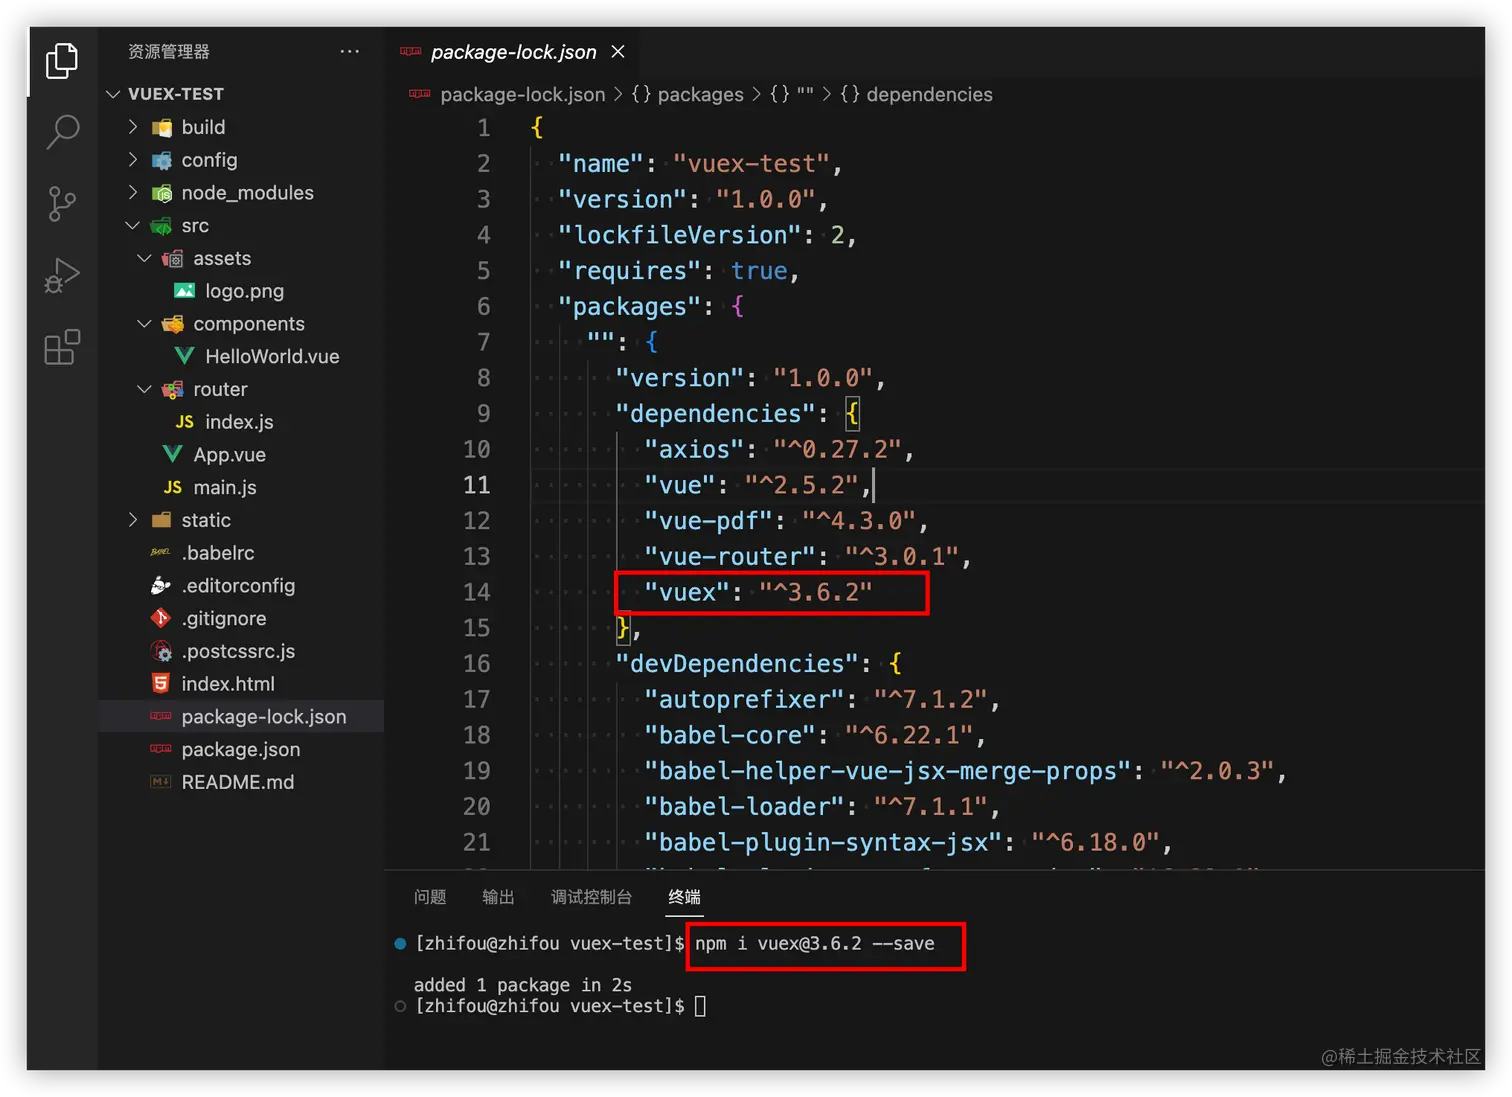Switch to the 问题 (Problems) panel tab
This screenshot has width=1512, height=1097.
pos(430,897)
